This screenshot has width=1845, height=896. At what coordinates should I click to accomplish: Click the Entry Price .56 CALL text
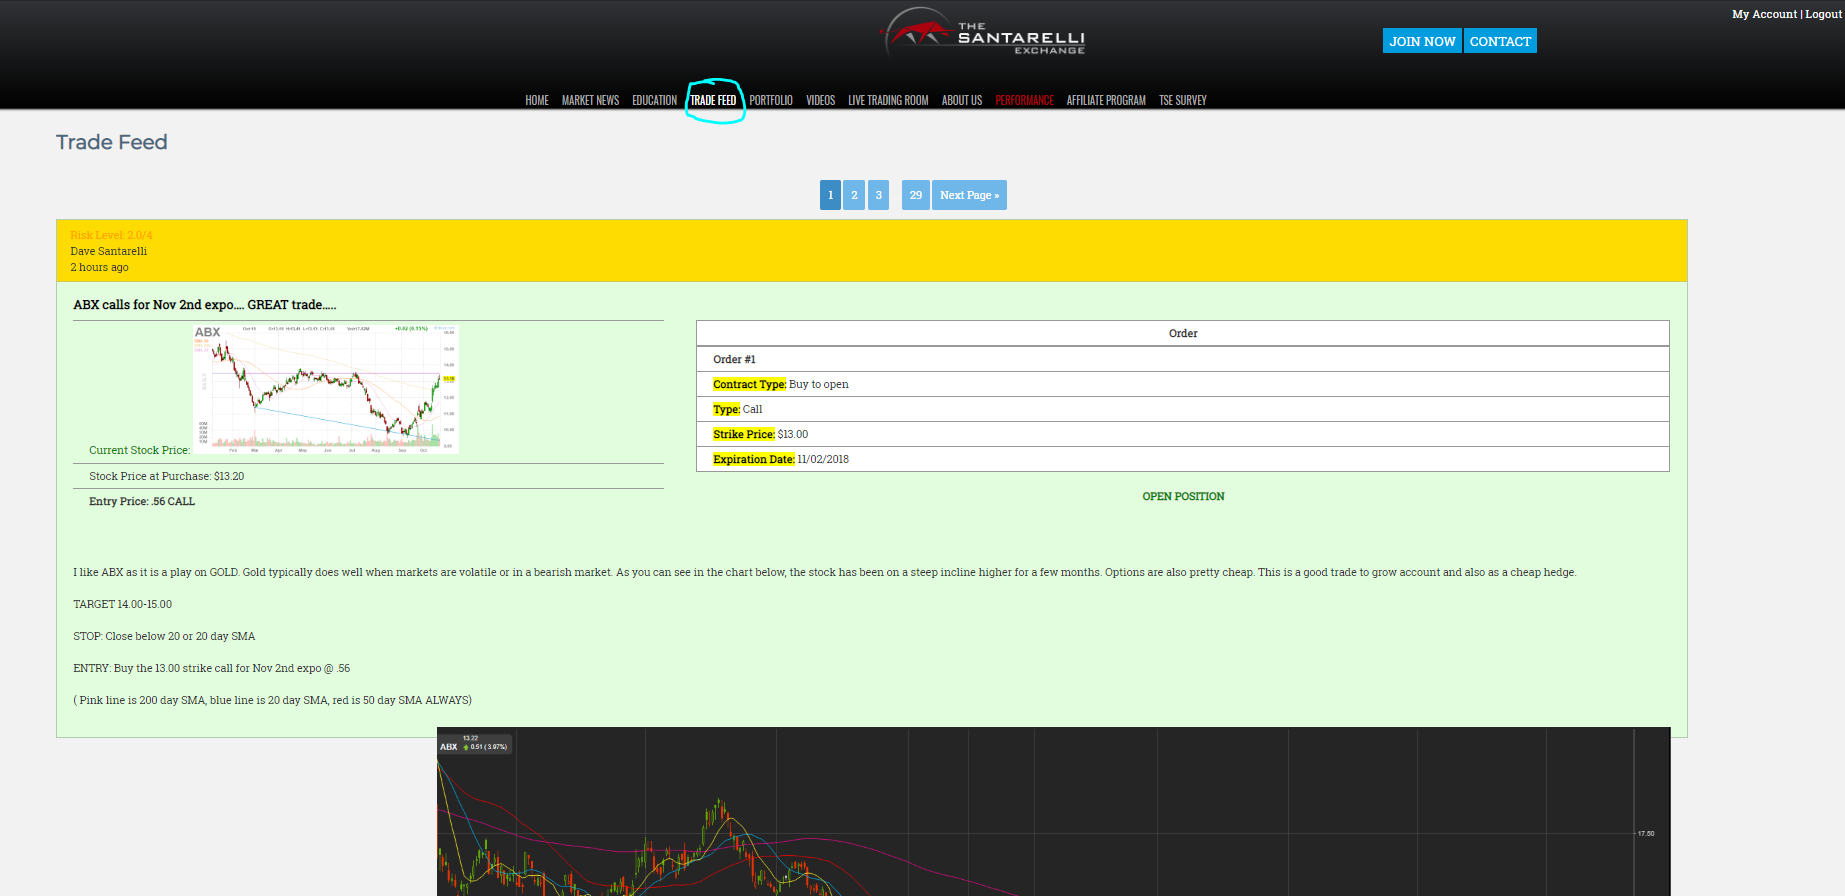(142, 501)
